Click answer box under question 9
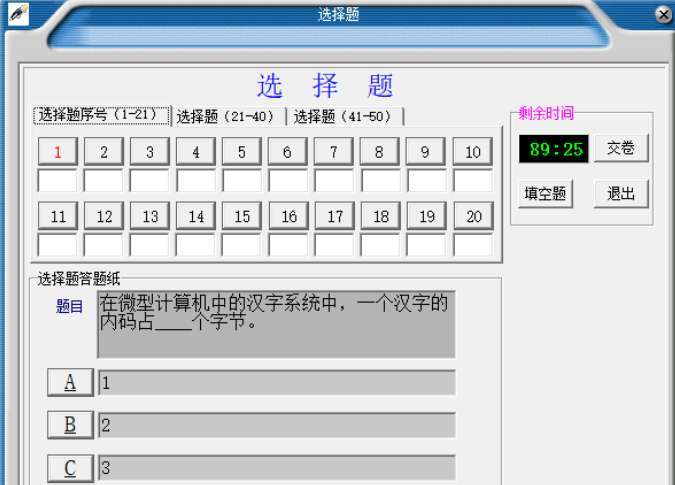The height and width of the screenshot is (485, 675). 427,181
